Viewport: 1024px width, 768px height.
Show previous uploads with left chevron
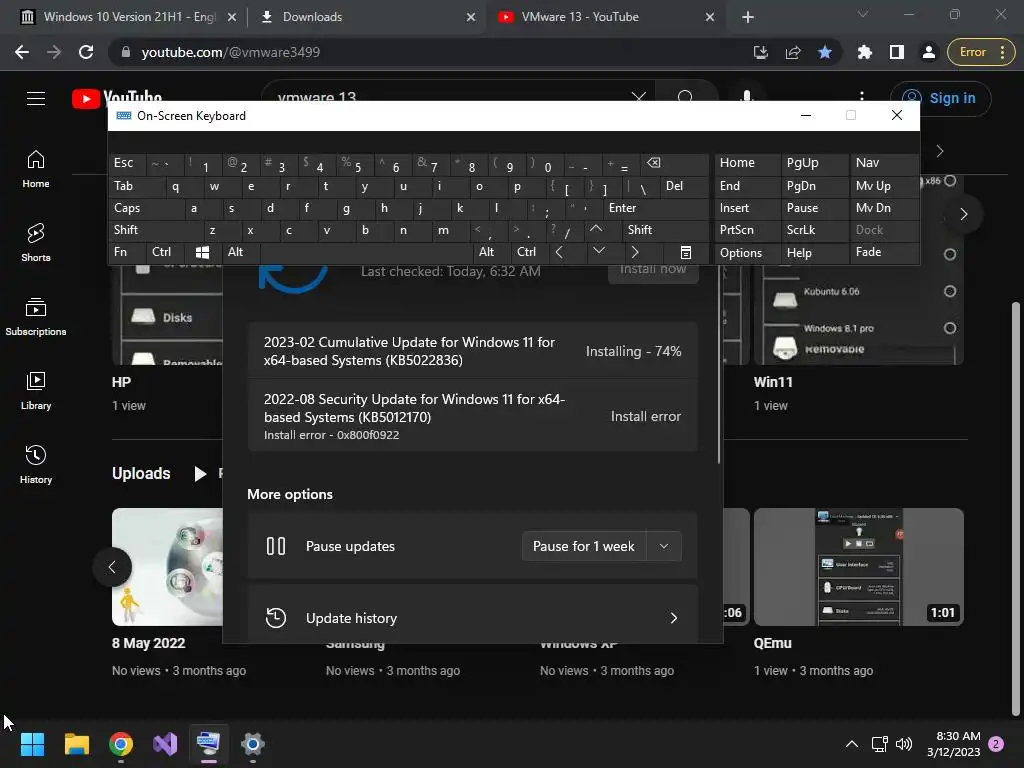(112, 567)
